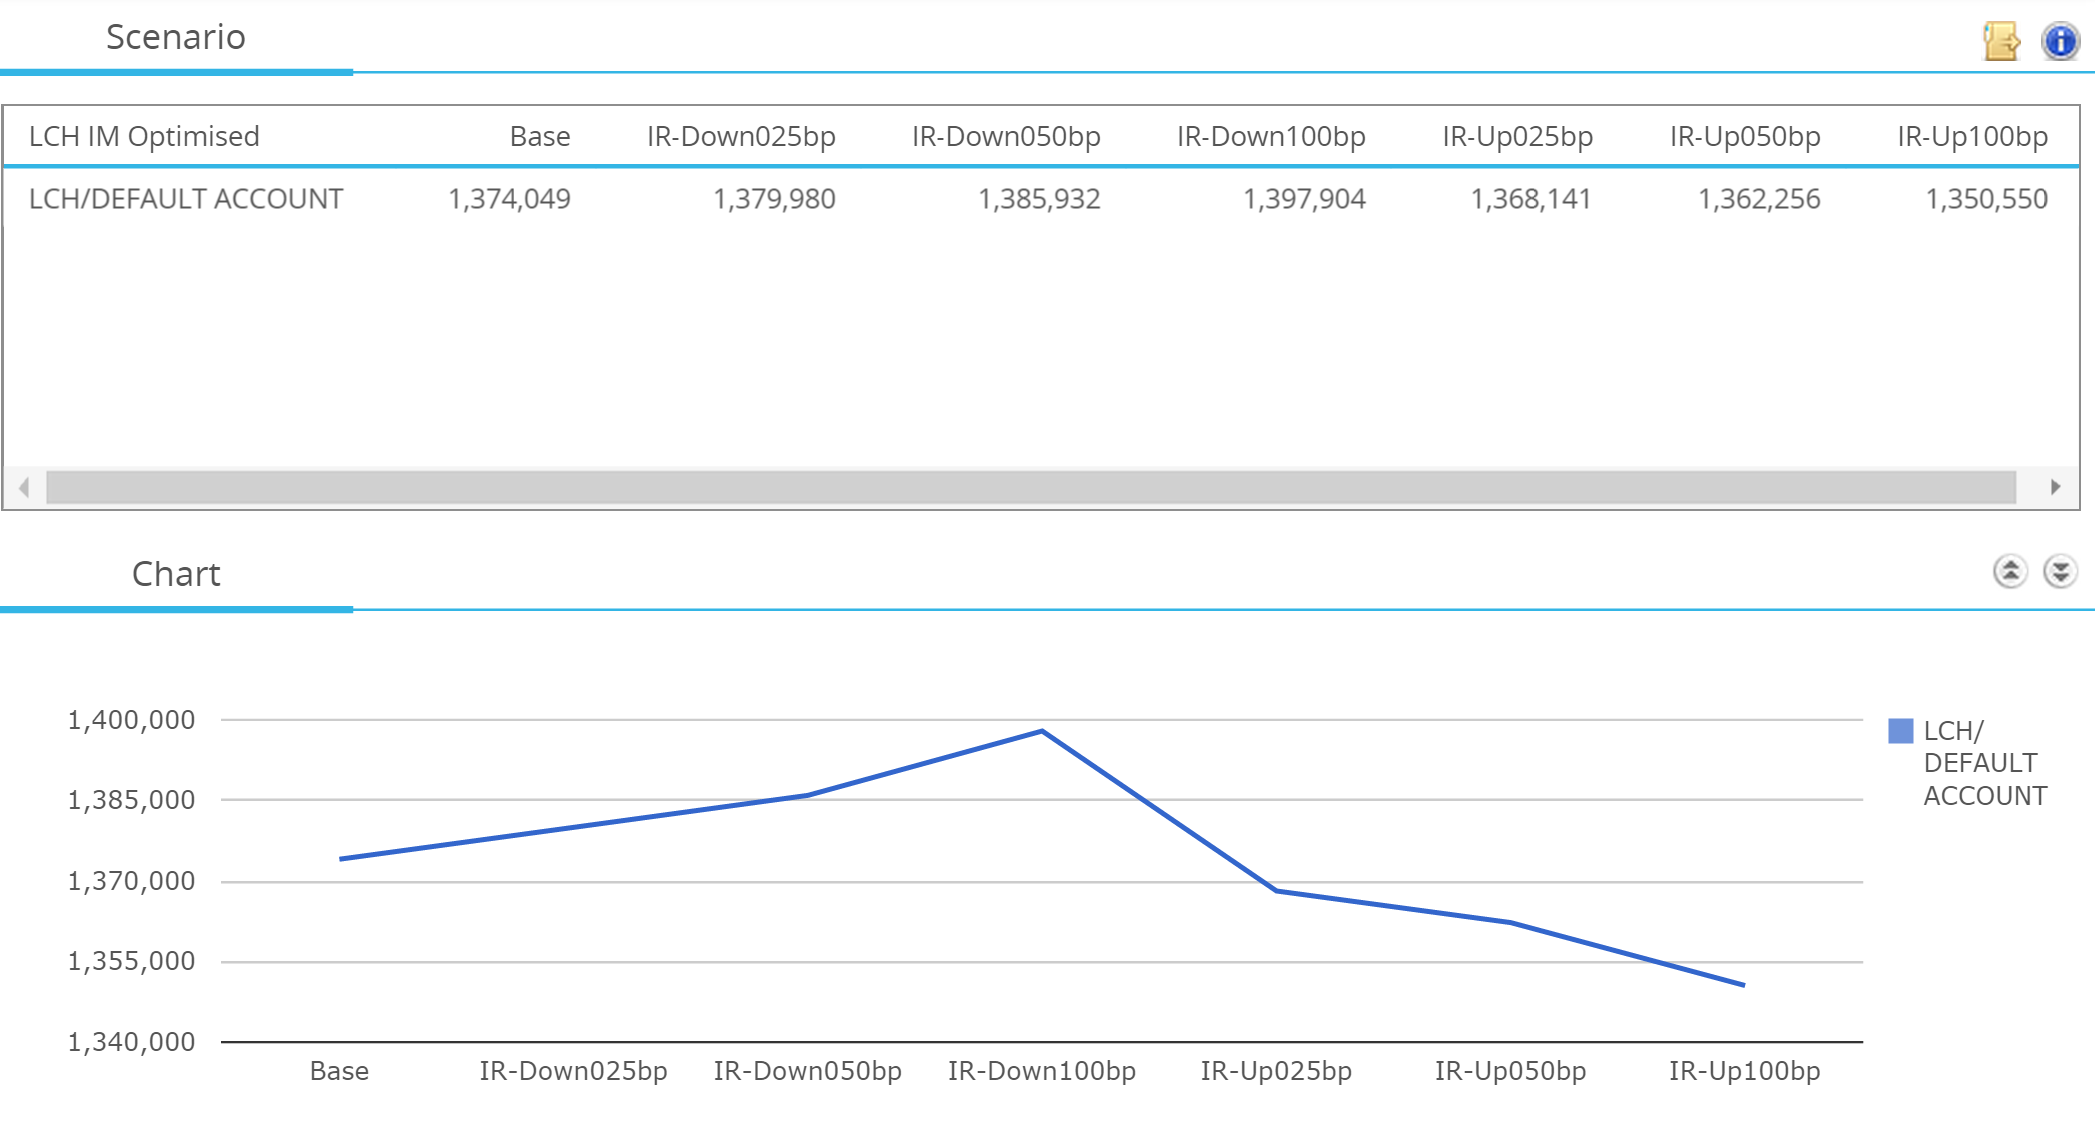Click IR-Down050bp label on chart x-axis

coord(807,1071)
